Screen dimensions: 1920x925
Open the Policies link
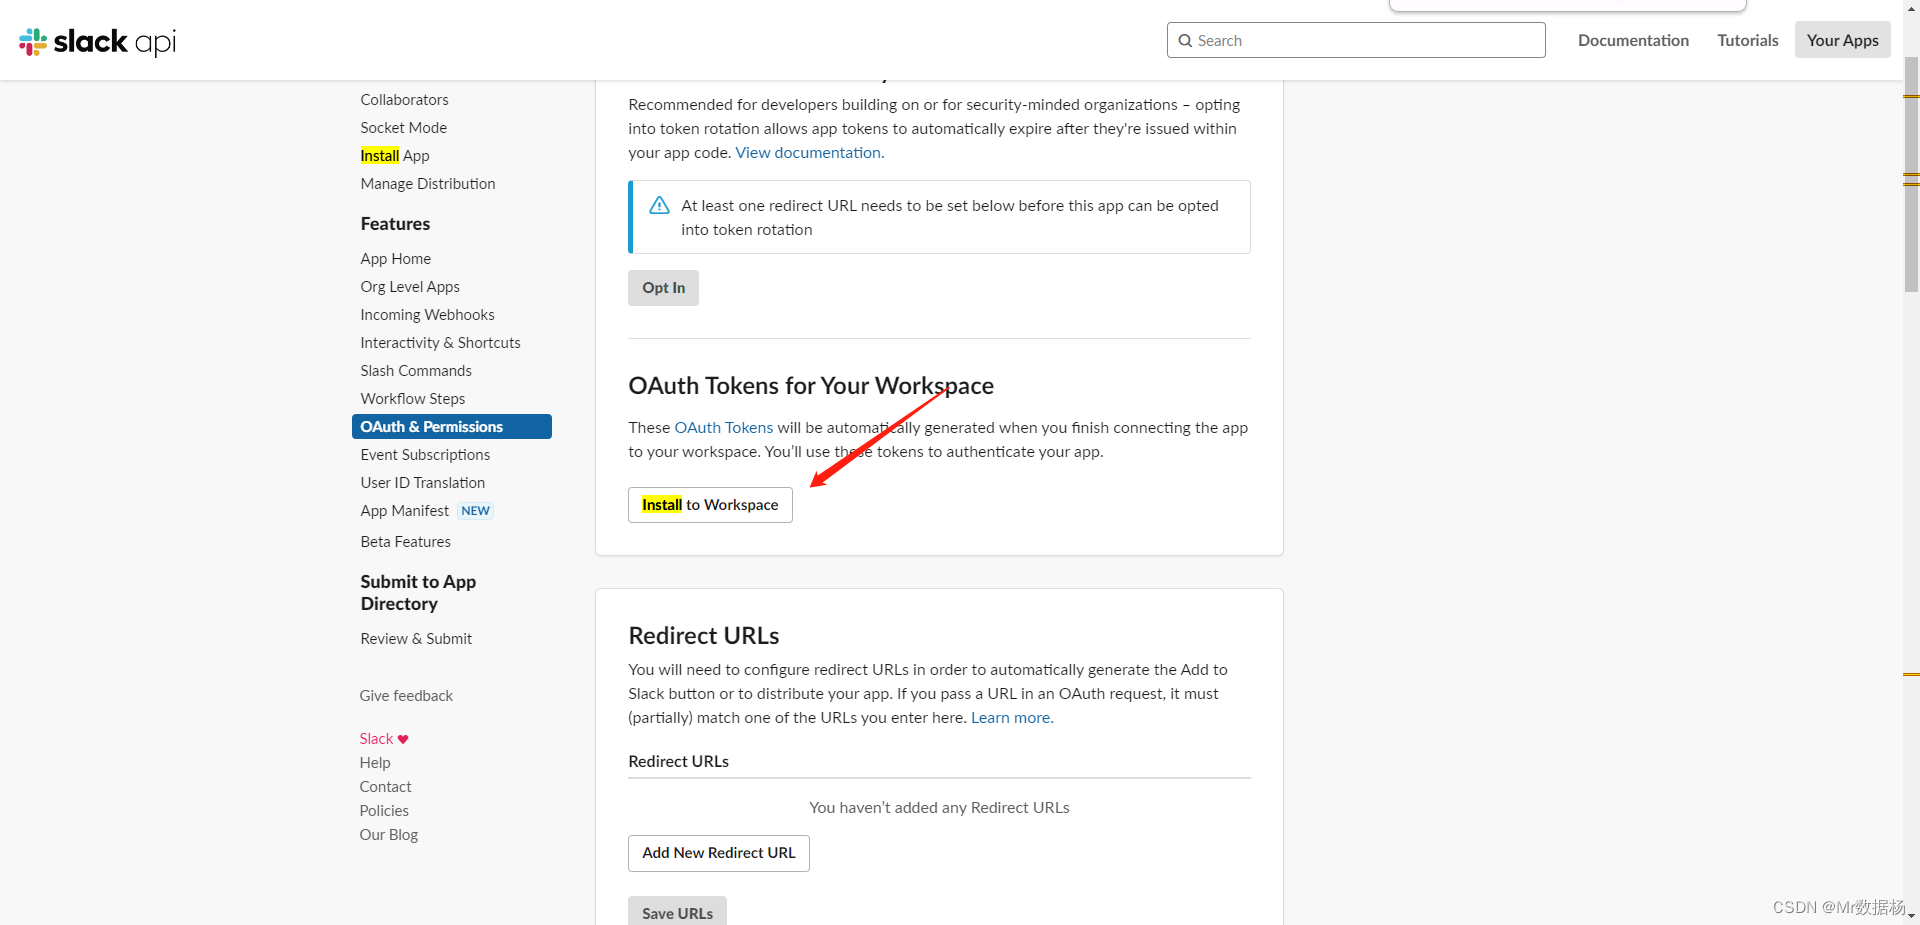click(x=384, y=811)
